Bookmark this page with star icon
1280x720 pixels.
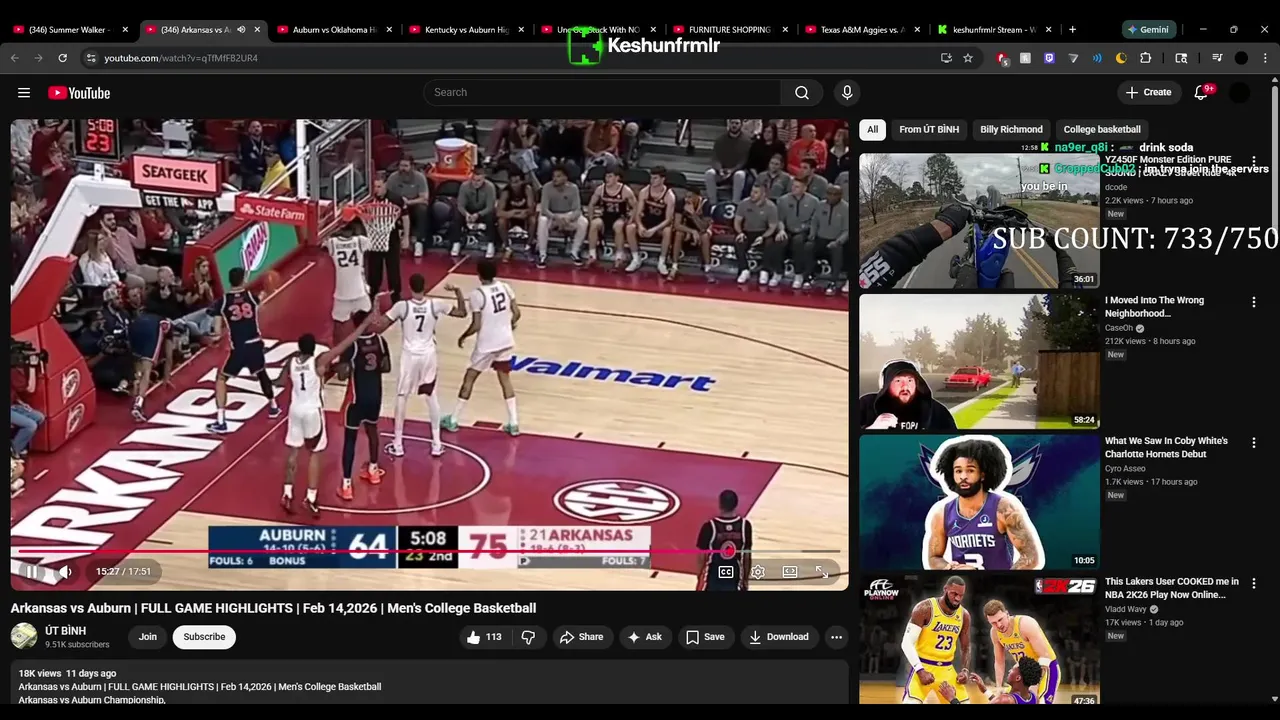click(968, 58)
